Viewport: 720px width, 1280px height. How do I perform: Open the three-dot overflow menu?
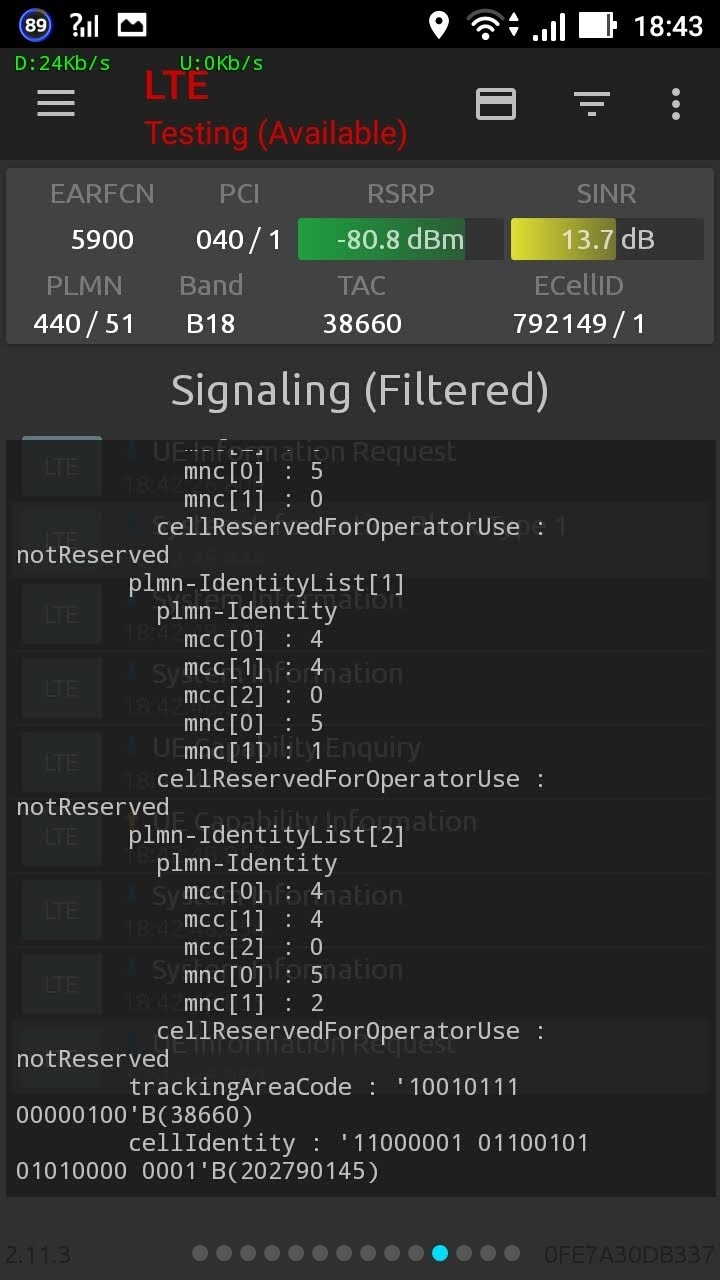point(676,103)
